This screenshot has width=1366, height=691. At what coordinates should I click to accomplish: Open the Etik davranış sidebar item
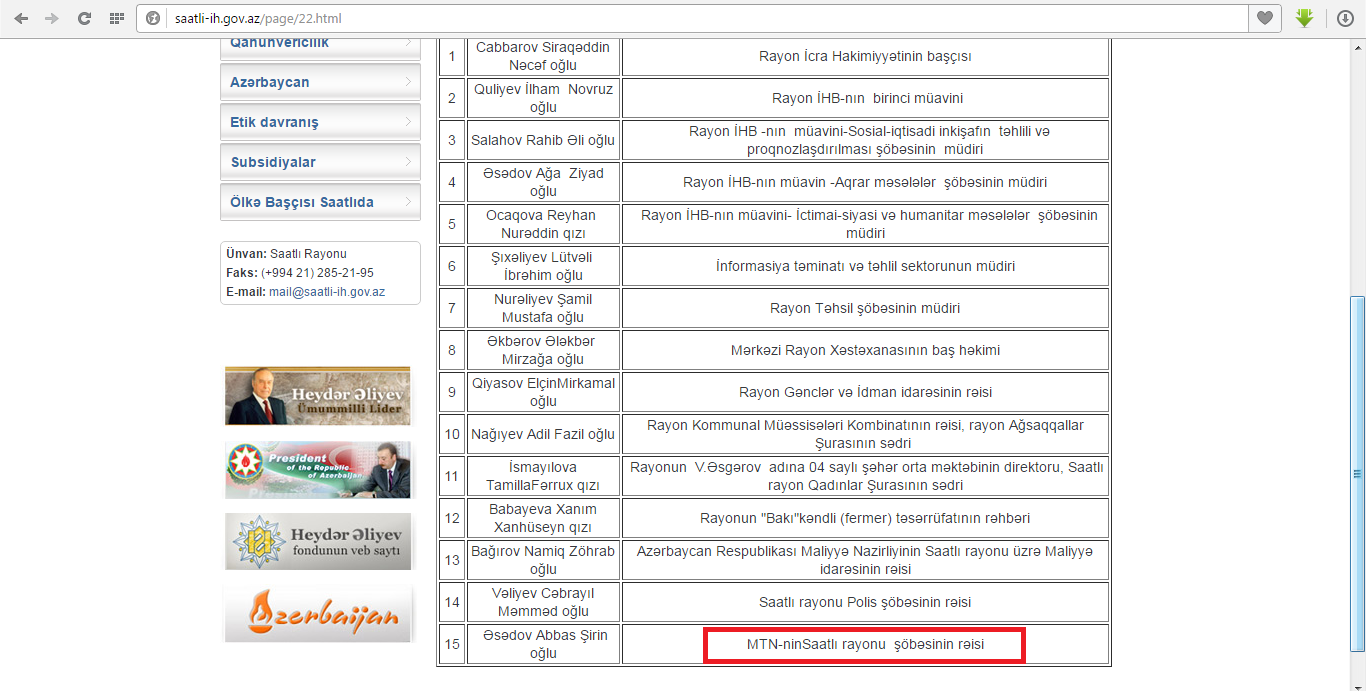point(320,122)
